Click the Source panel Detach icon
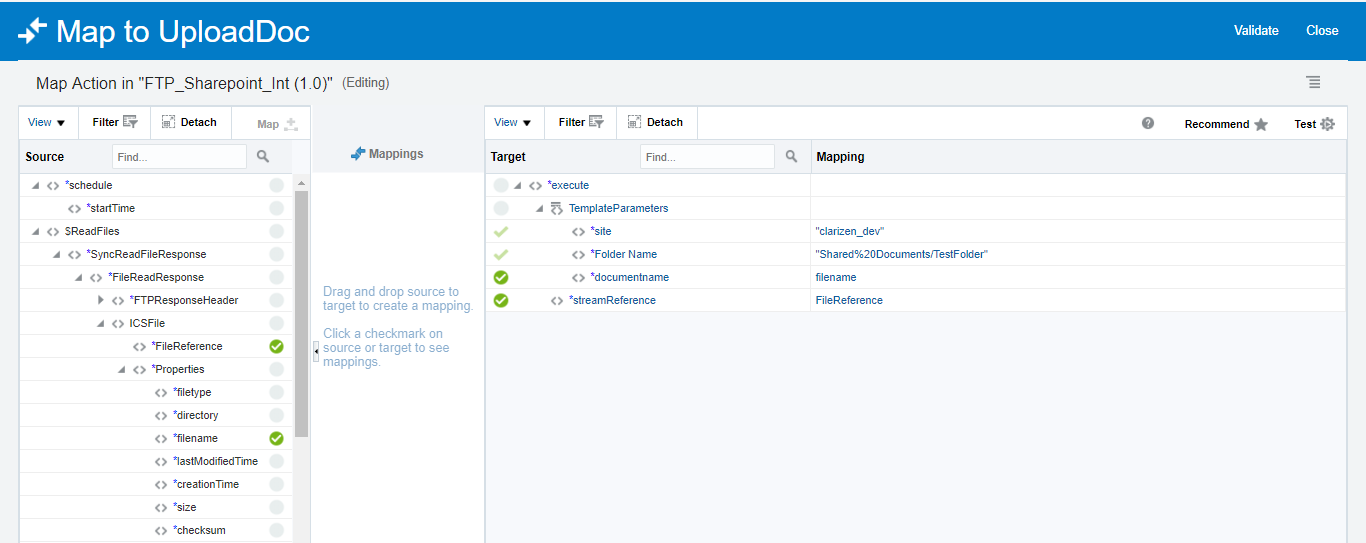1366x543 pixels. pos(168,122)
